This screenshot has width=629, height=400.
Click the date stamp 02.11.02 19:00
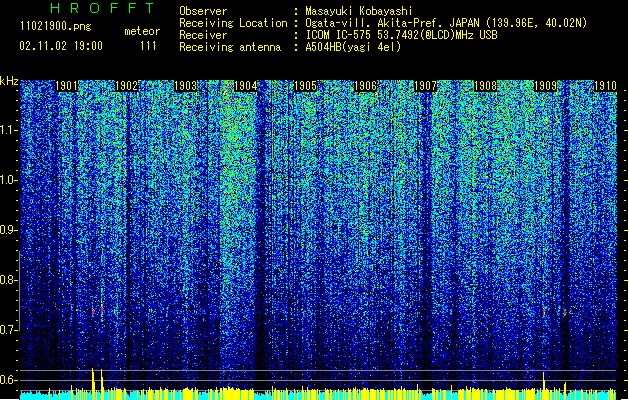tap(61, 46)
